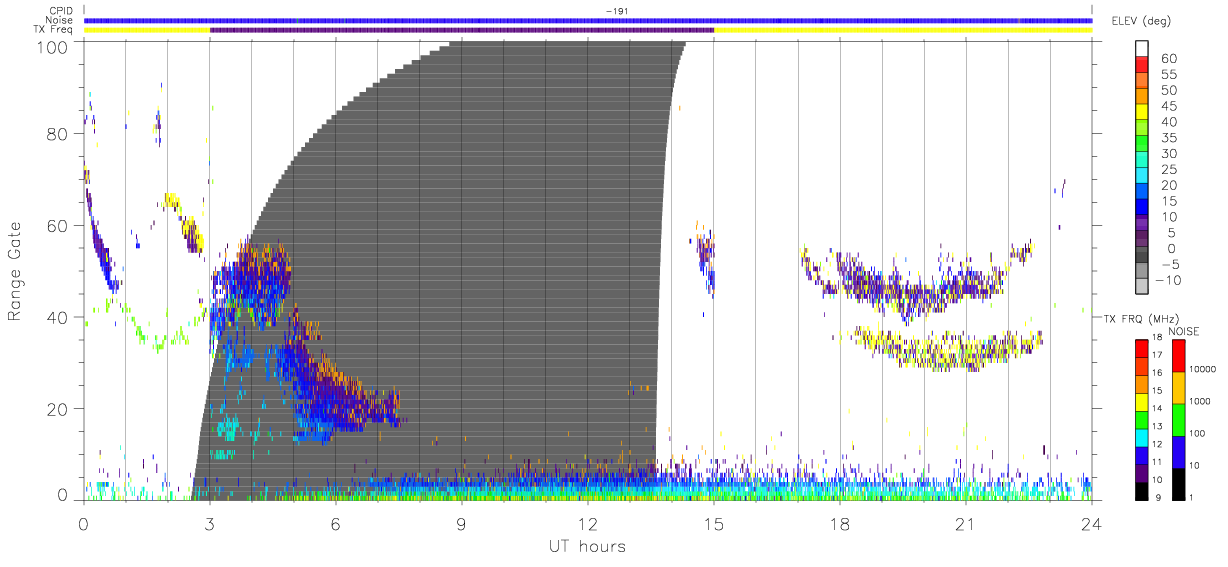Click the red top NOISE colorbar segment

click(x=1178, y=355)
